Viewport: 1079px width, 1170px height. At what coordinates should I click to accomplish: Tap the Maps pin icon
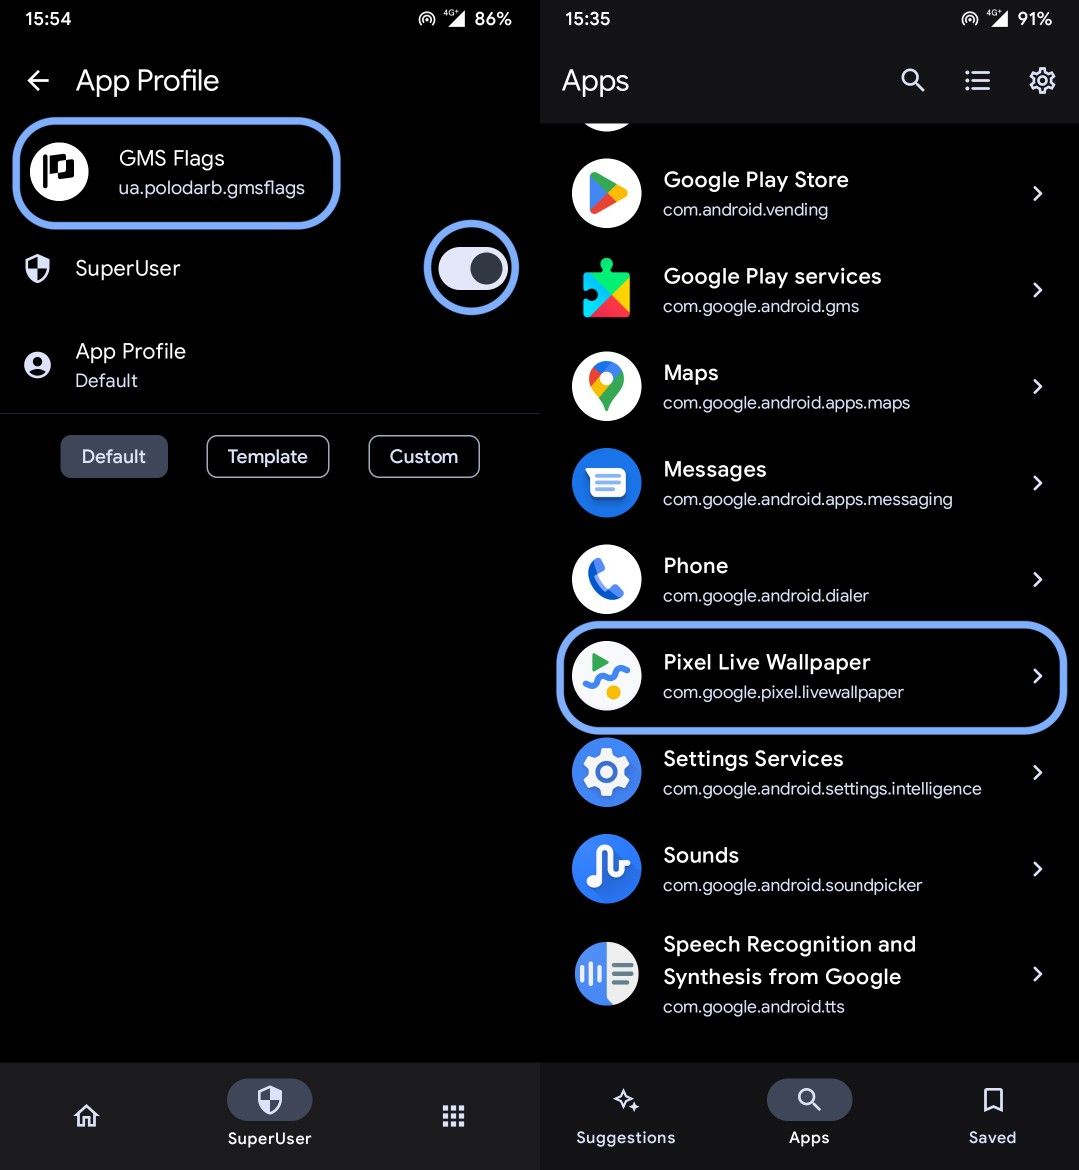606,386
